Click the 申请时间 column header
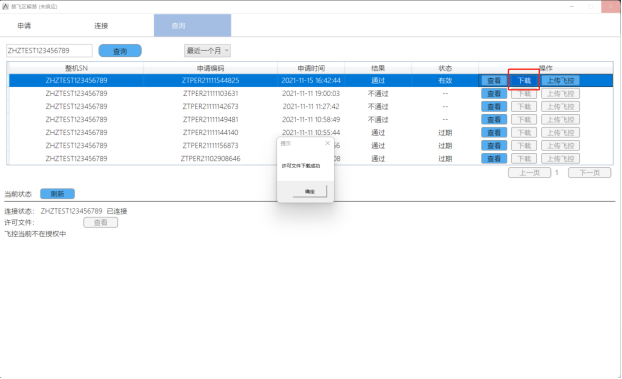The image size is (622, 379). pyautogui.click(x=311, y=68)
